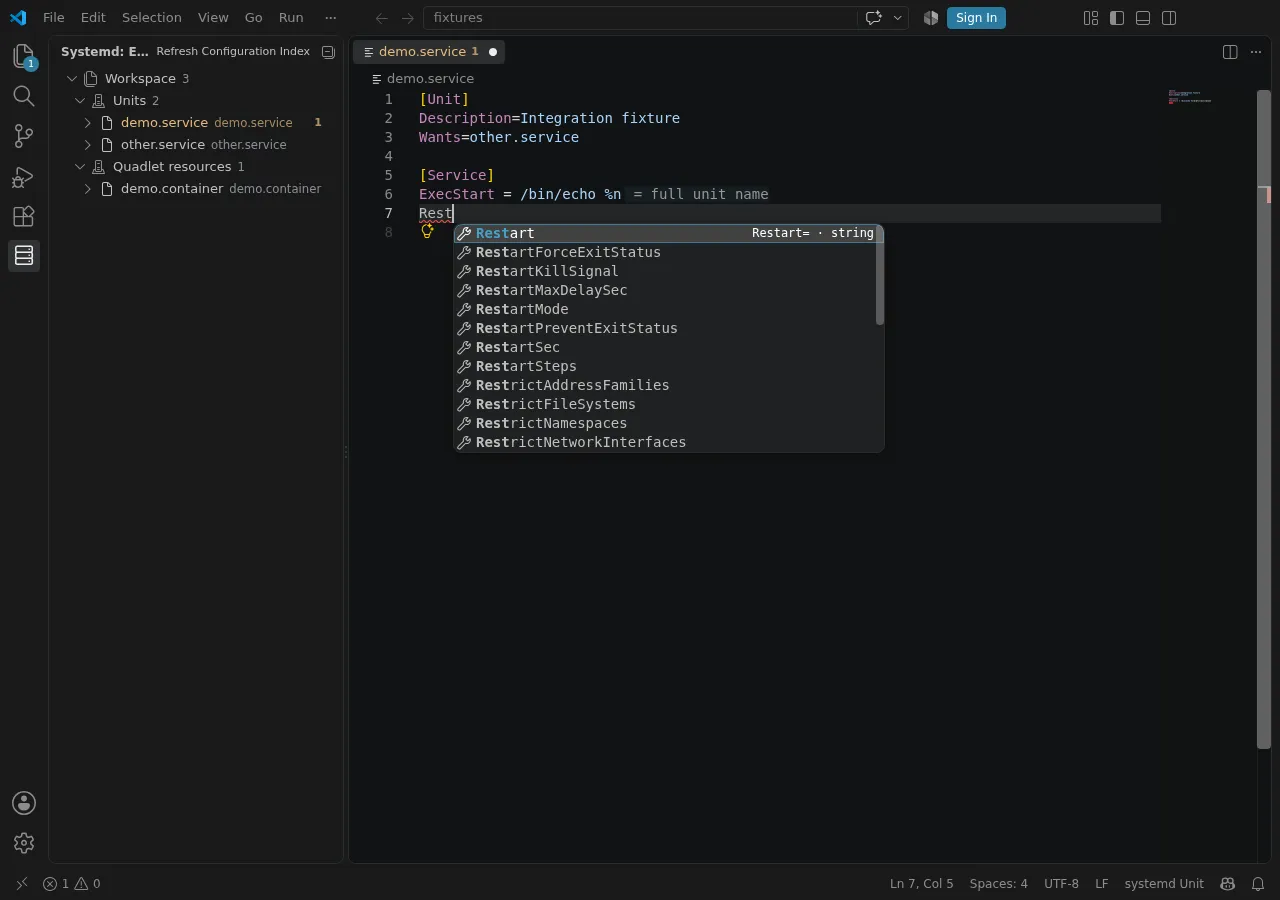Collapse all in Systemd tree view
This screenshot has height=900, width=1280.
tap(328, 52)
